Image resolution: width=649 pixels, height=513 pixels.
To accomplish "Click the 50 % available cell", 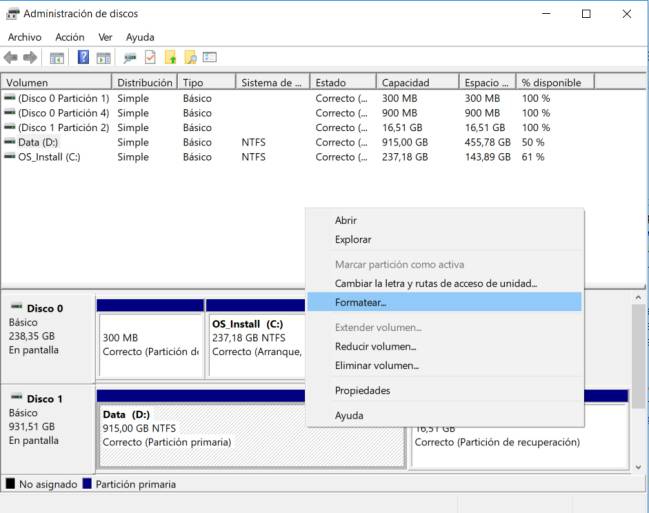I will [x=533, y=142].
